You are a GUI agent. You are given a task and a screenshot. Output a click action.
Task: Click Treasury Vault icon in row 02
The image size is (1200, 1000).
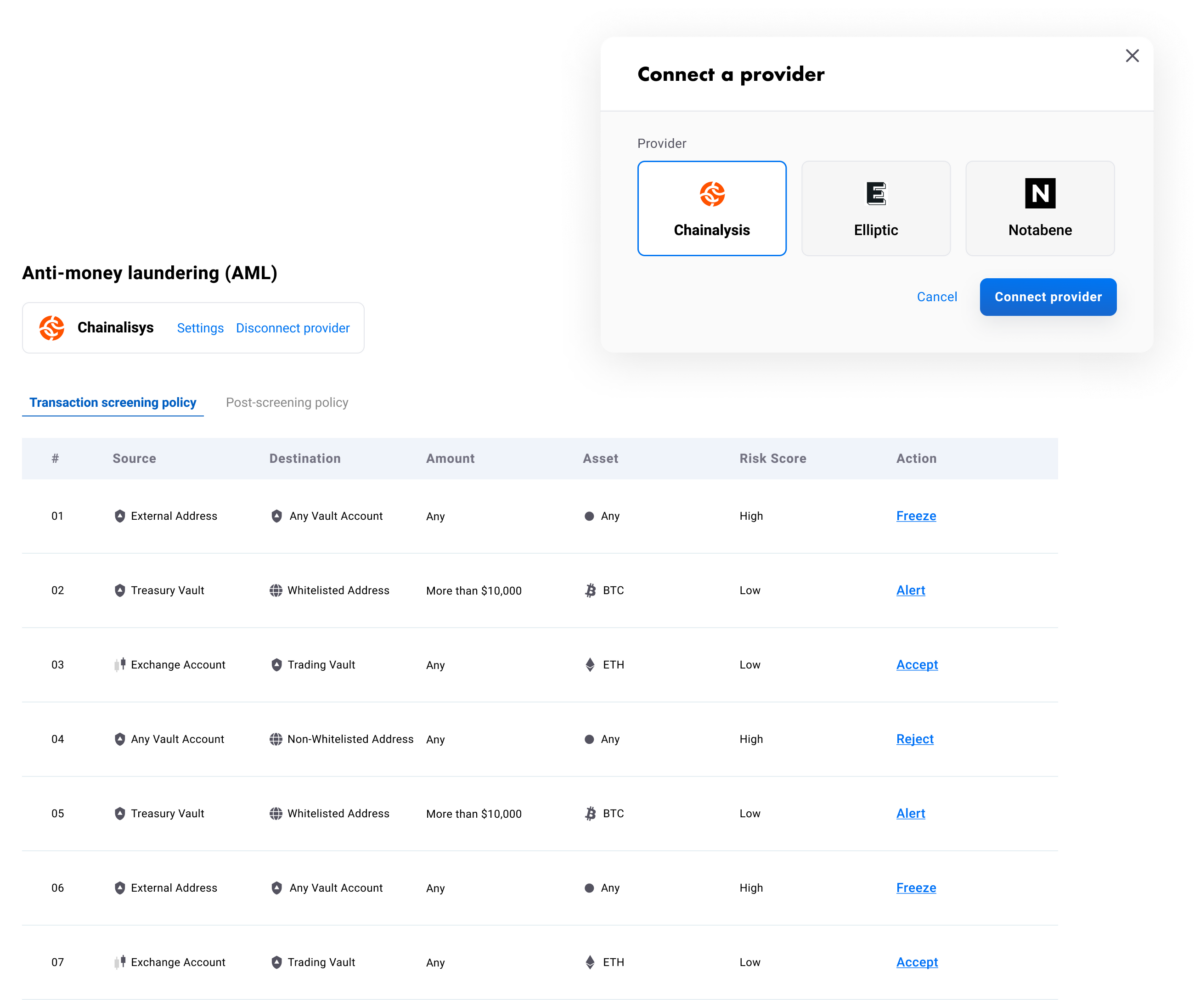click(x=120, y=590)
